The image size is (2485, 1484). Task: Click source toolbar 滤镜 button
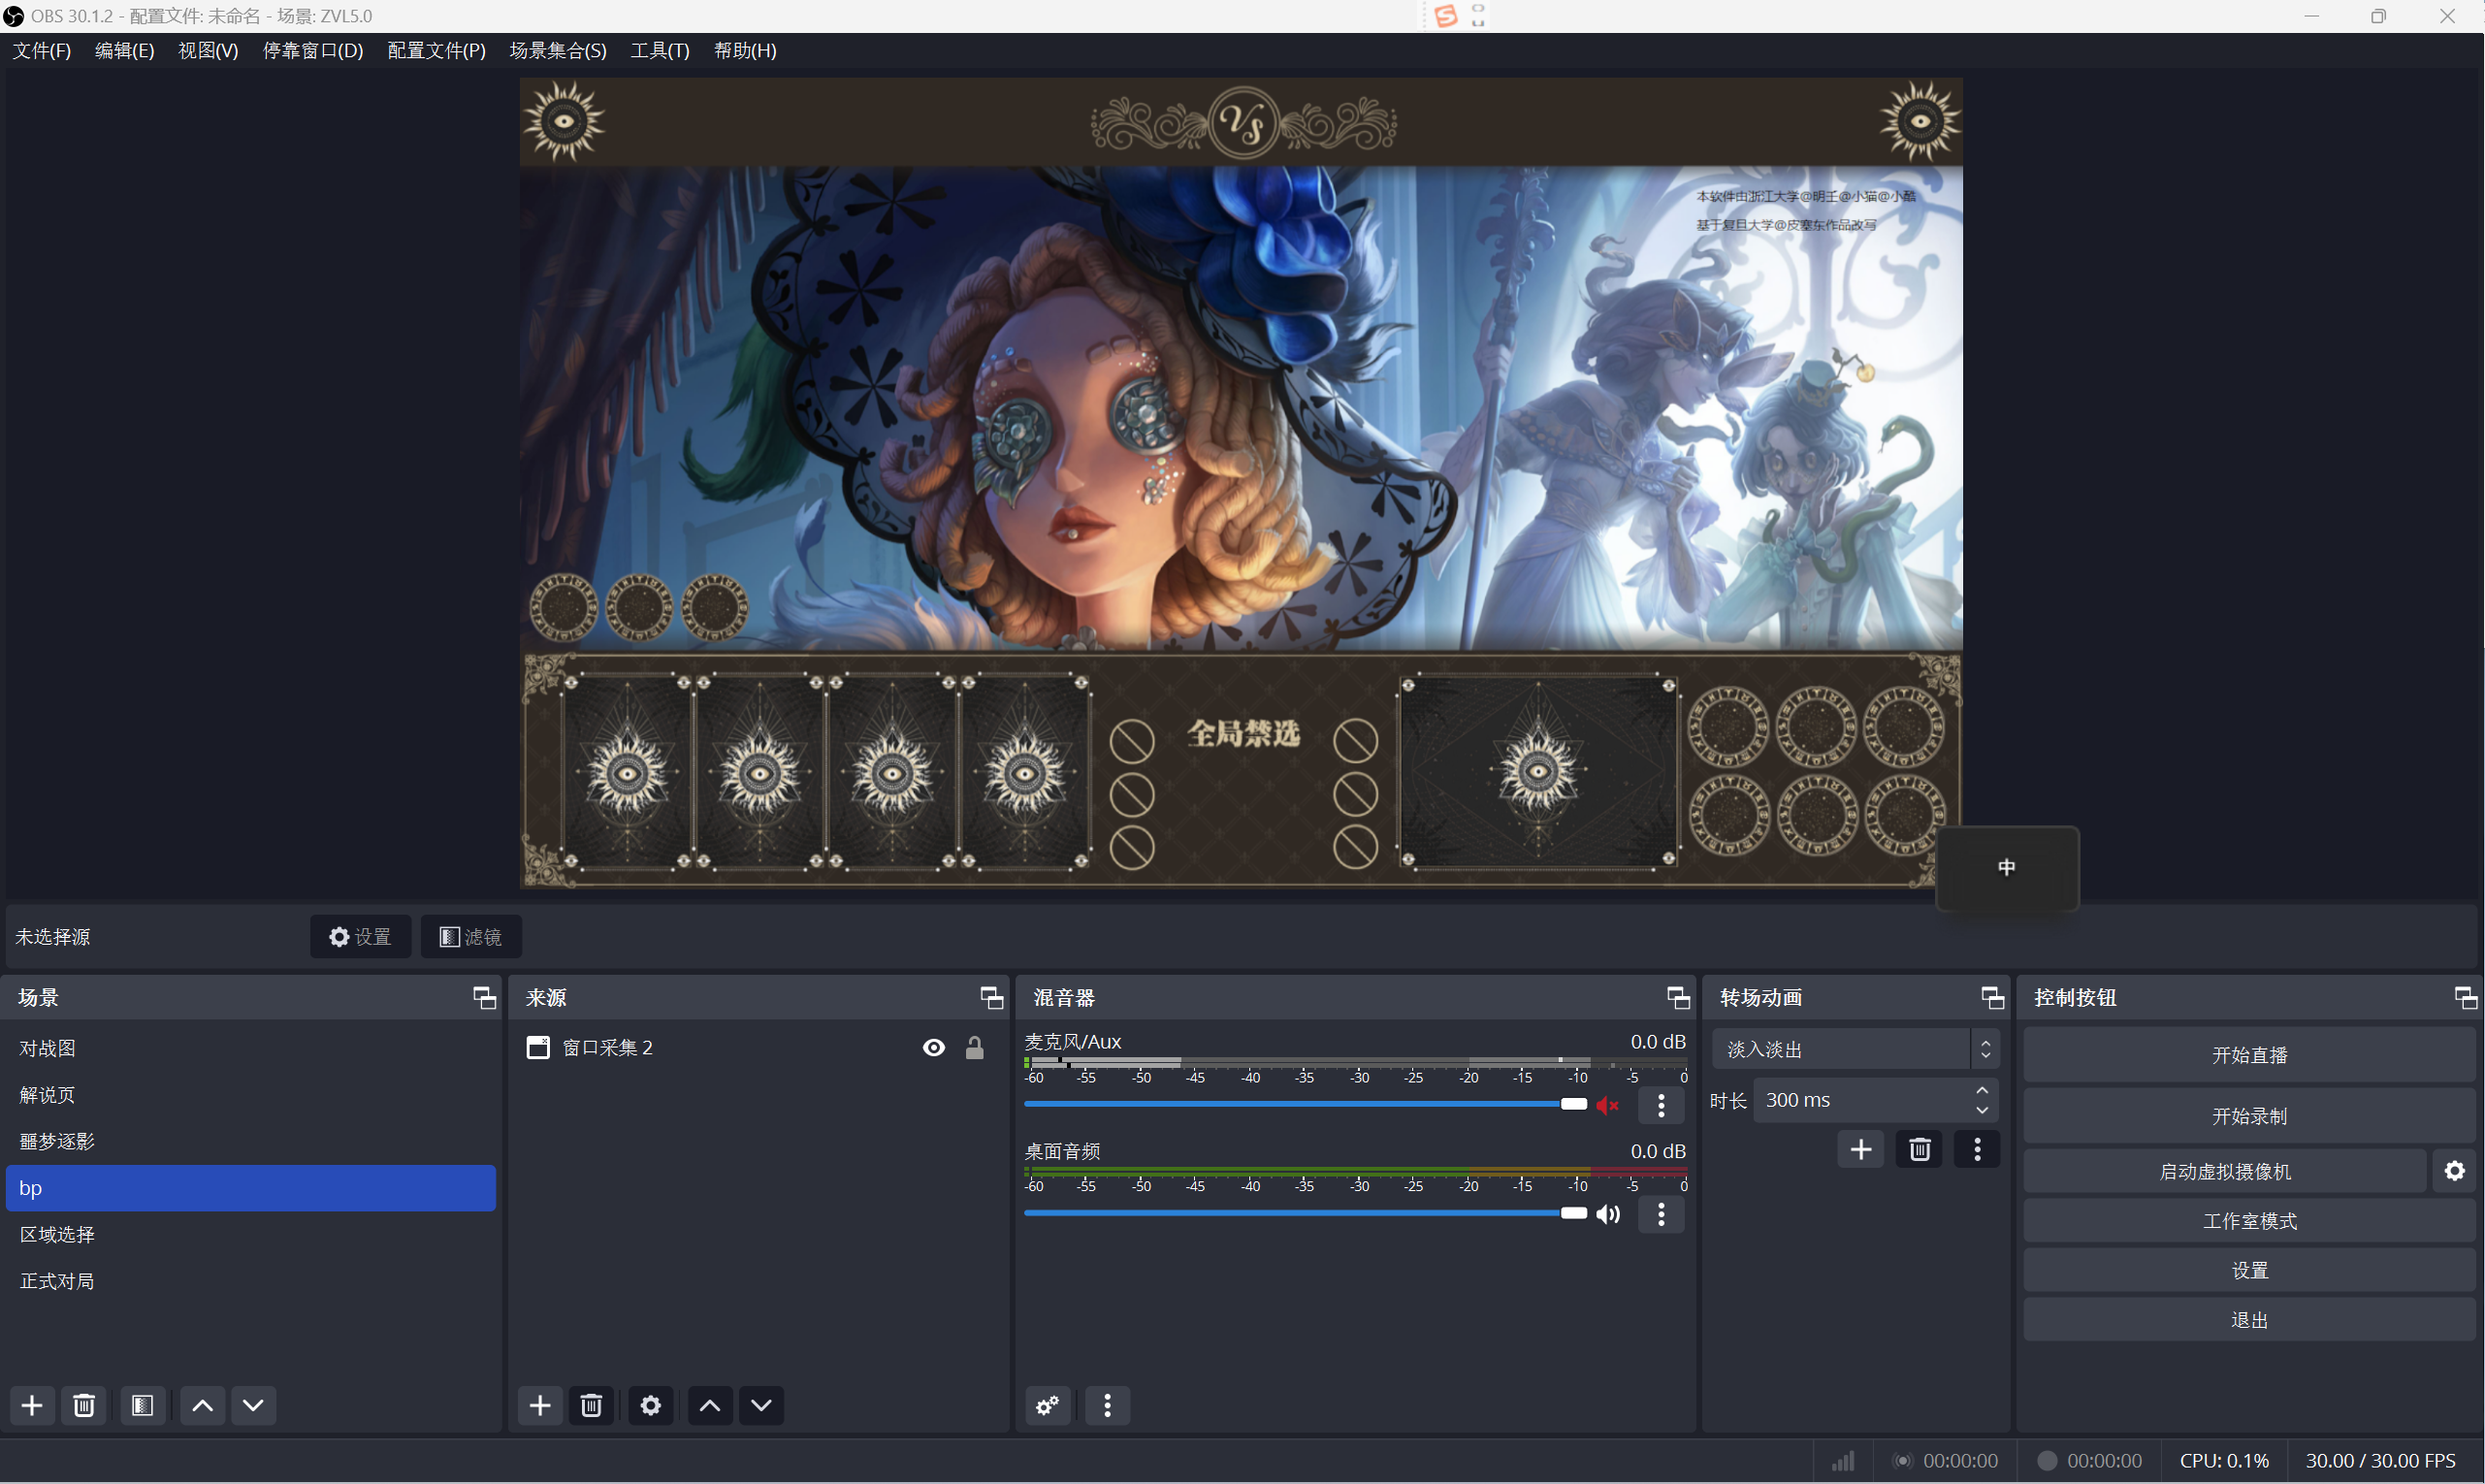(471, 937)
